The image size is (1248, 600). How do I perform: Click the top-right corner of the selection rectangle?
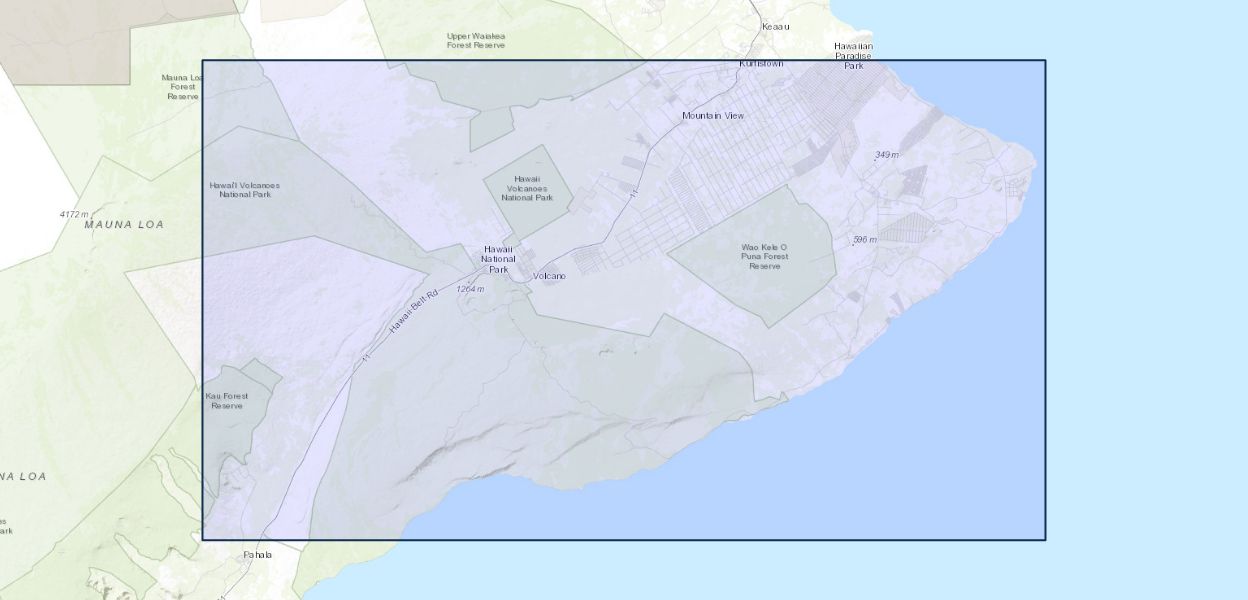pos(1045,61)
